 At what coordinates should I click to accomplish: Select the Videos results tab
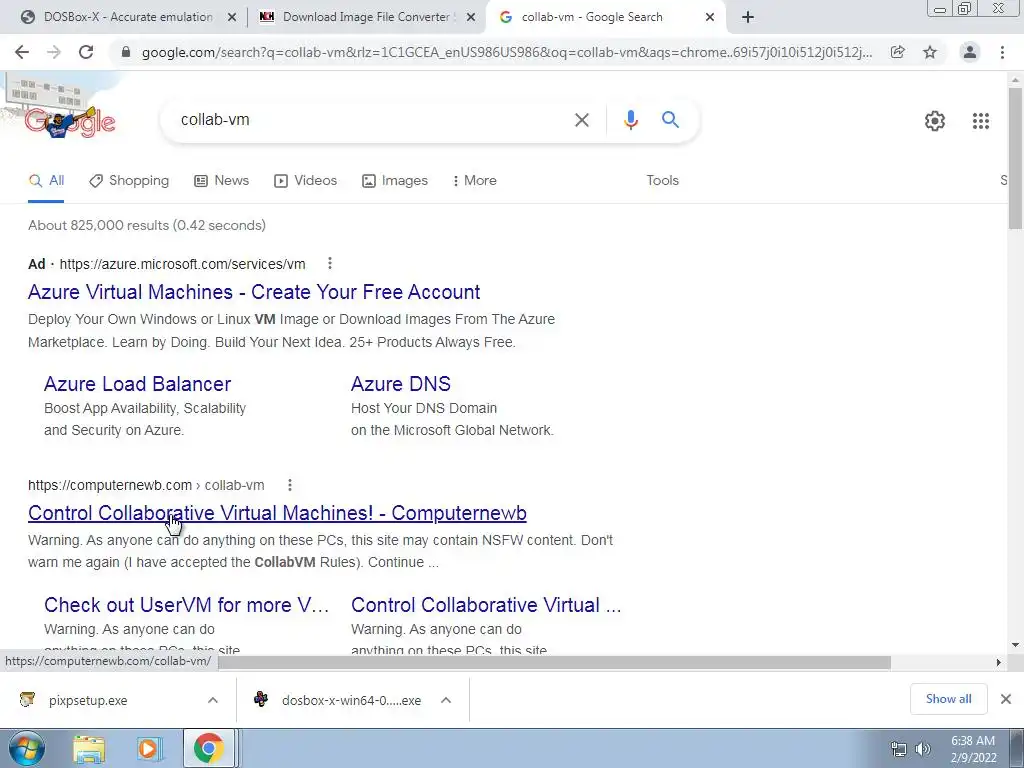coord(306,181)
